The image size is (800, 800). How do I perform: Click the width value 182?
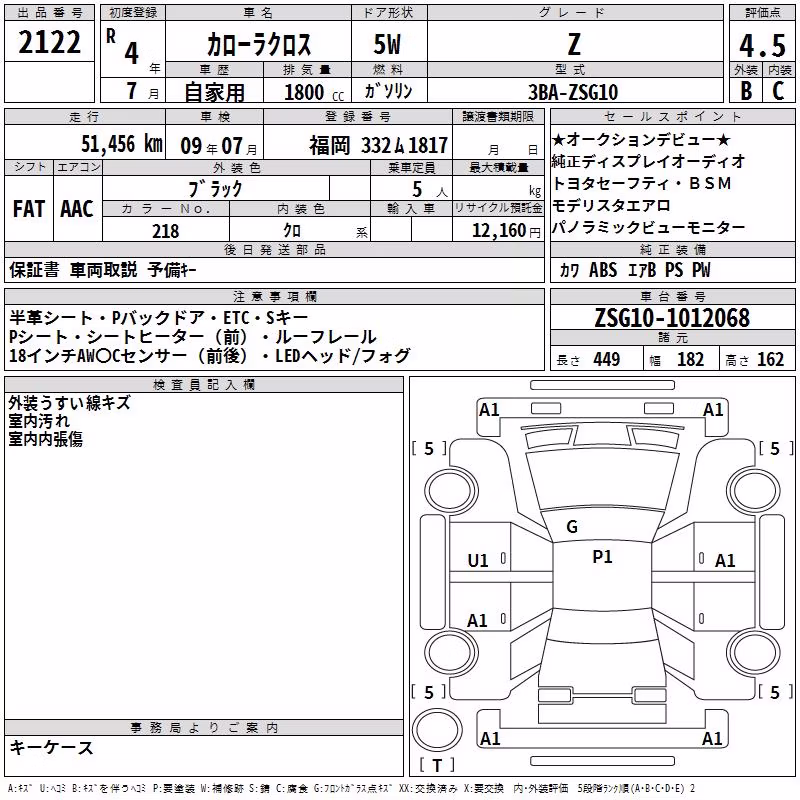[x=690, y=360]
